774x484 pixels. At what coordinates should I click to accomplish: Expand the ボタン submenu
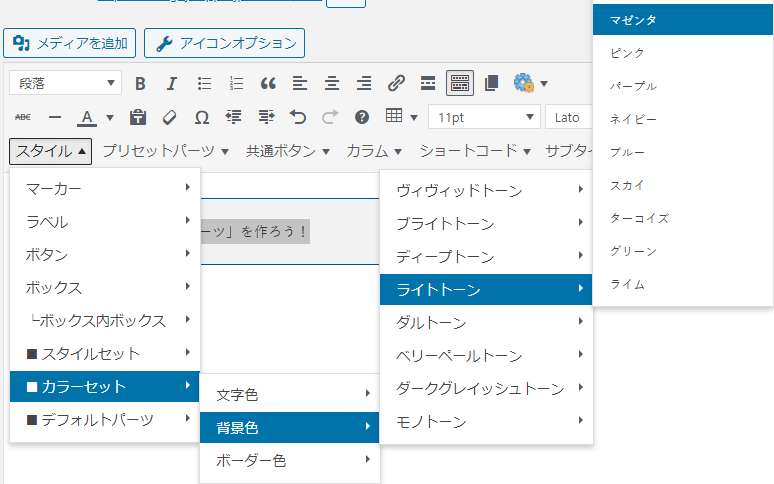[x=105, y=255]
